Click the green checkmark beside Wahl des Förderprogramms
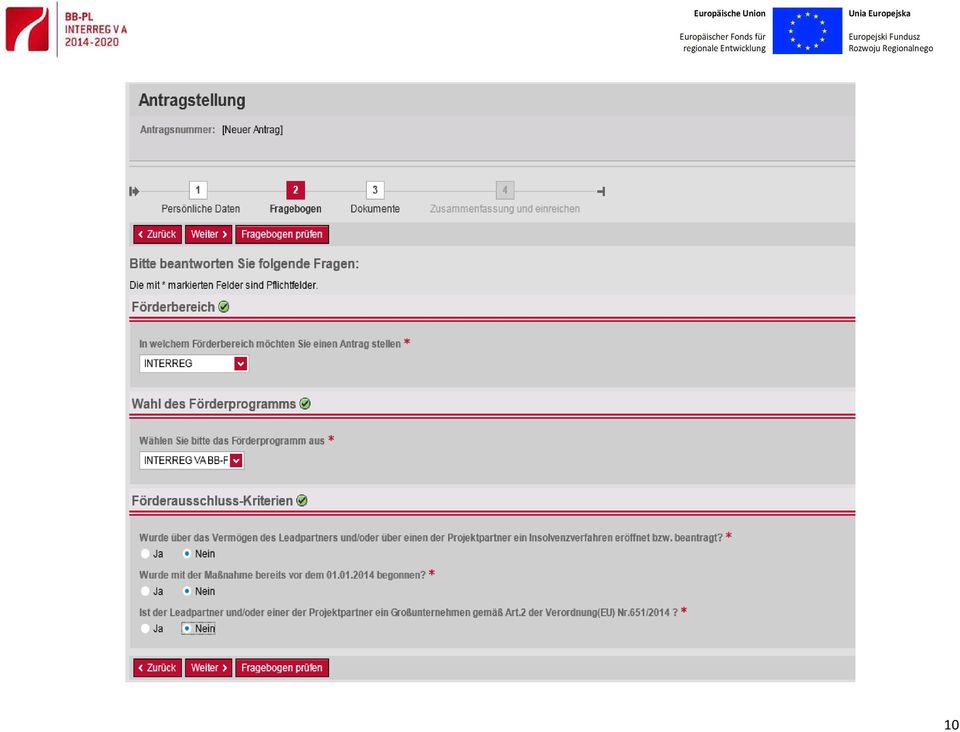 point(305,404)
